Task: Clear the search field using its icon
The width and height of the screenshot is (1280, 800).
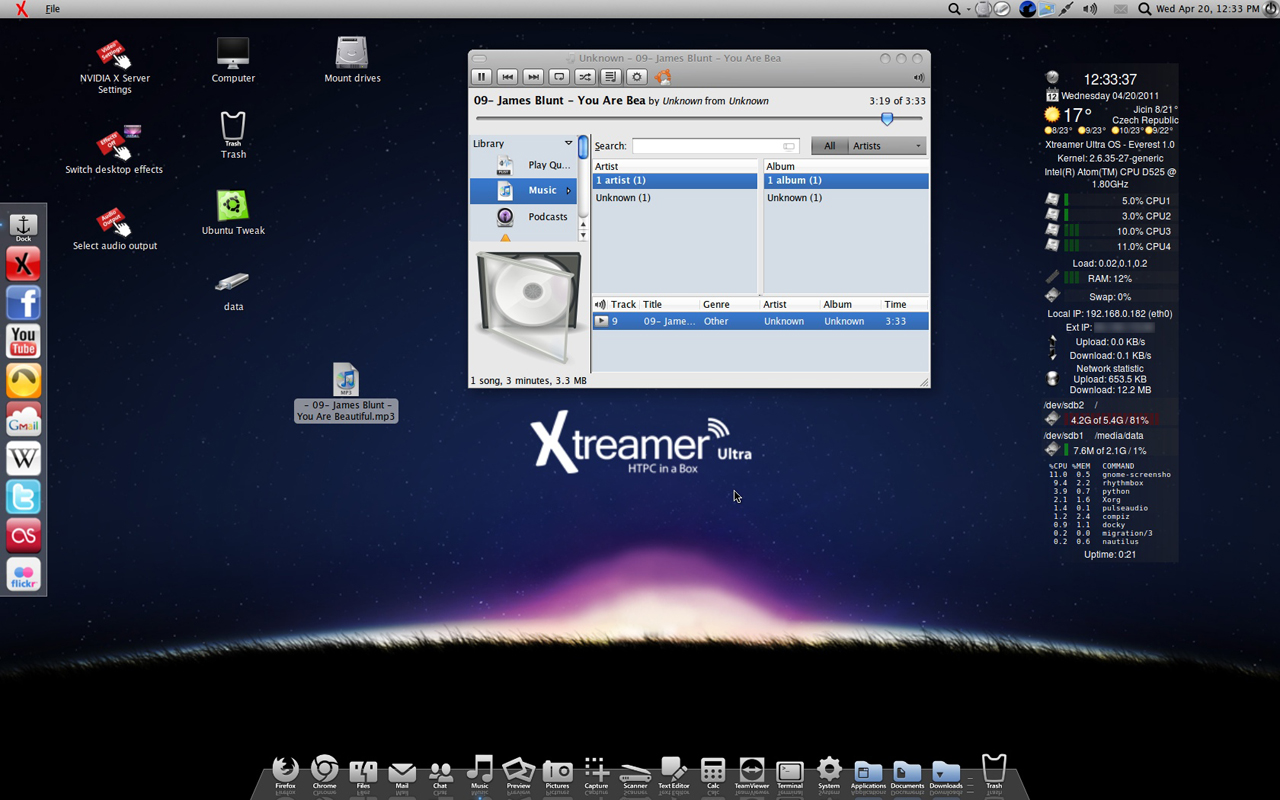Action: 789,146
